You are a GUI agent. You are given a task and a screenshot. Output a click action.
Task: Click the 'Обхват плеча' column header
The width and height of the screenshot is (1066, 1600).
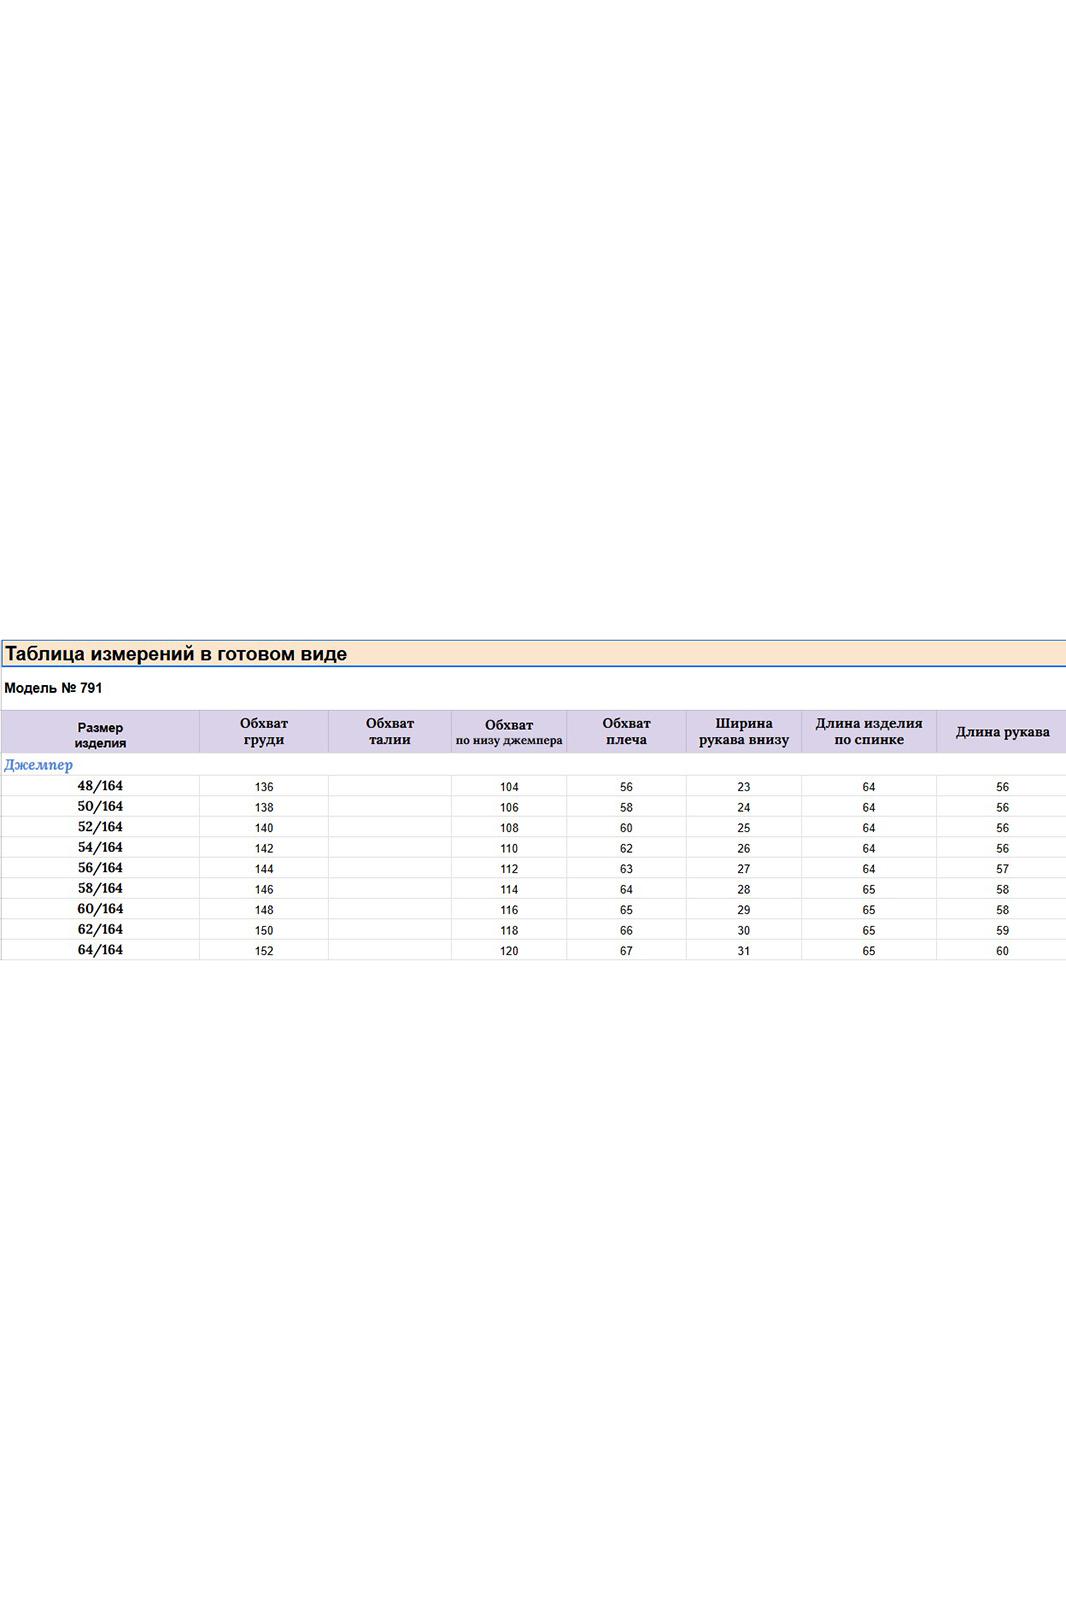pos(626,732)
